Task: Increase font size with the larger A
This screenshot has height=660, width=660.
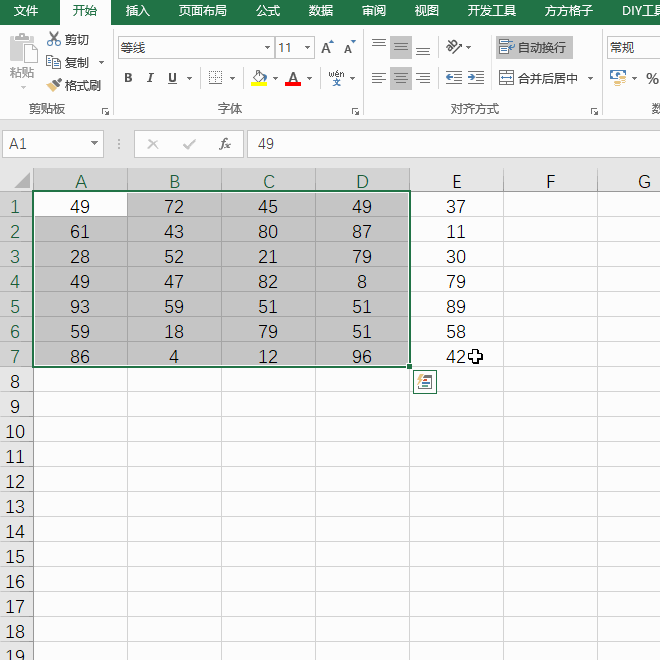Action: coord(327,48)
